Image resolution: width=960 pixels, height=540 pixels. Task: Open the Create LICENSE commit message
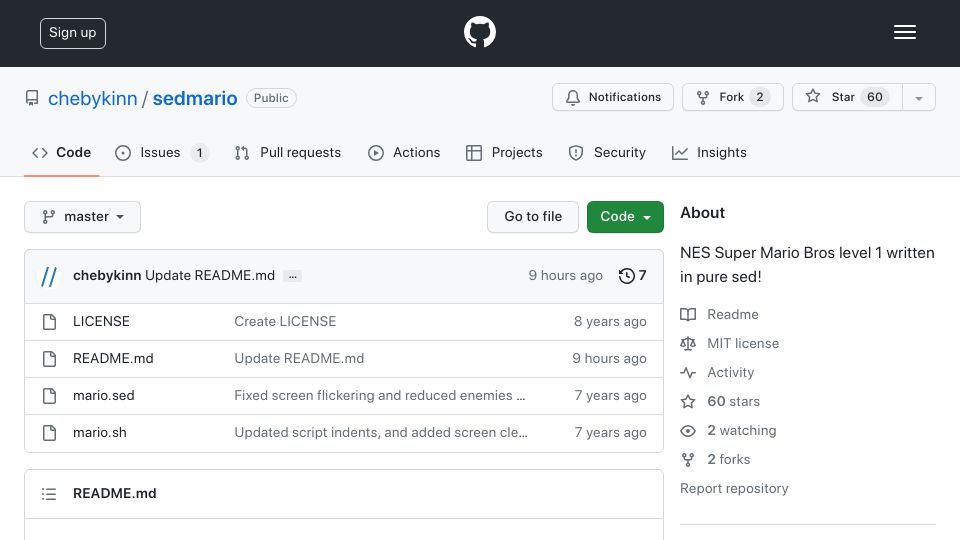click(x=285, y=321)
